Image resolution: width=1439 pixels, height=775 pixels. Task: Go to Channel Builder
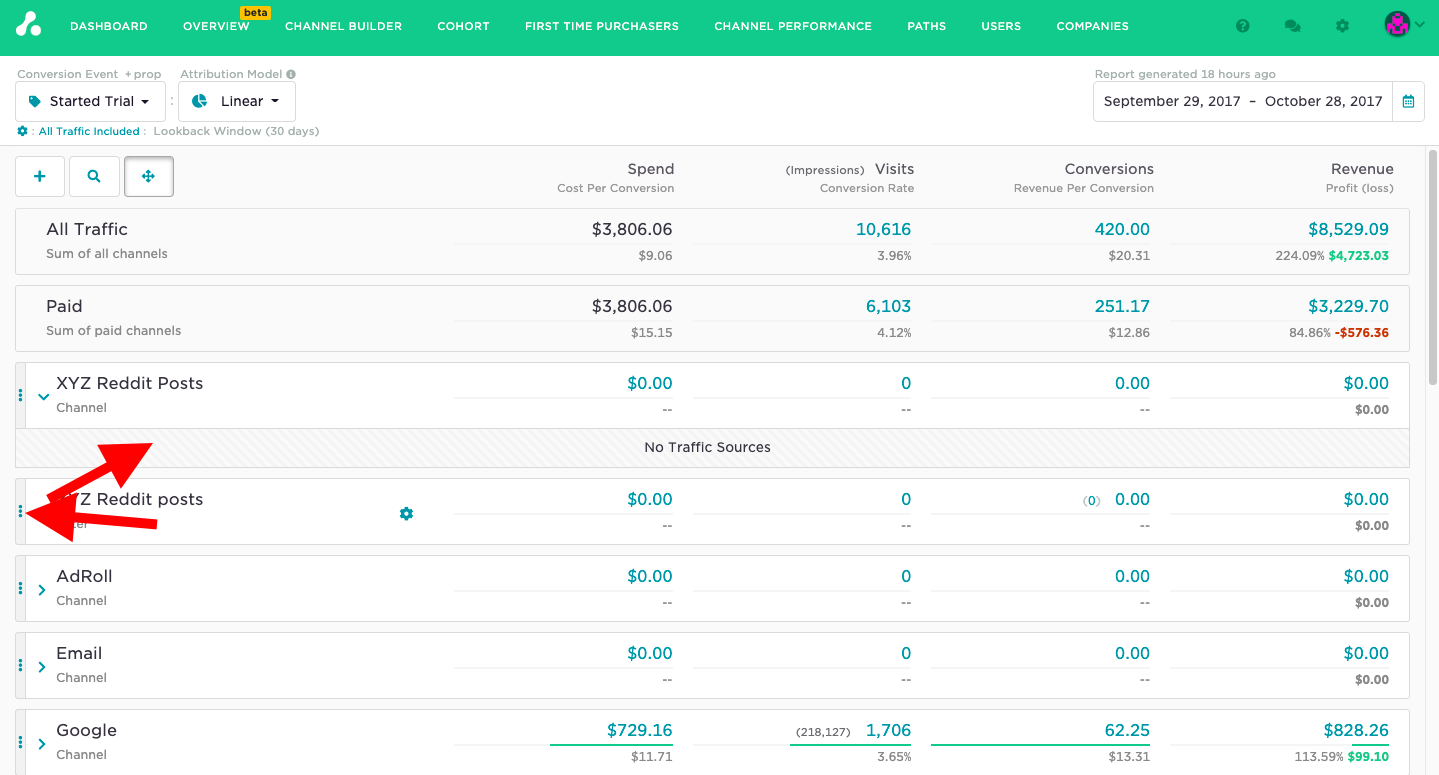(x=343, y=26)
